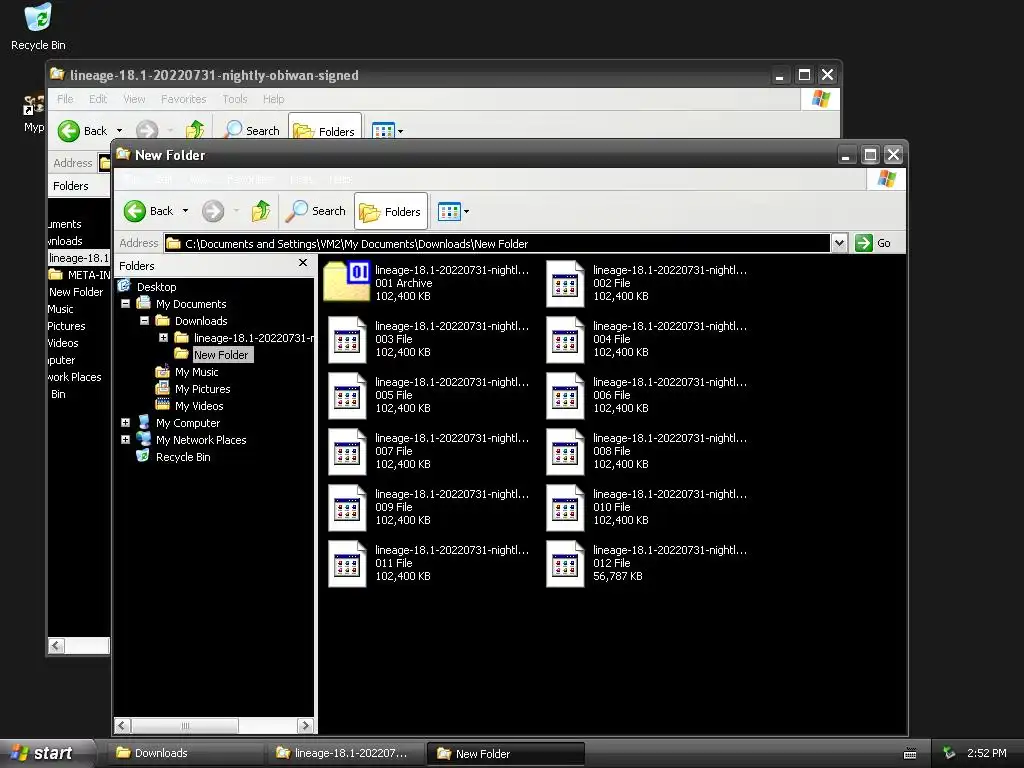Click Search in lineage window toolbar
The image size is (1024, 768).
(x=252, y=131)
